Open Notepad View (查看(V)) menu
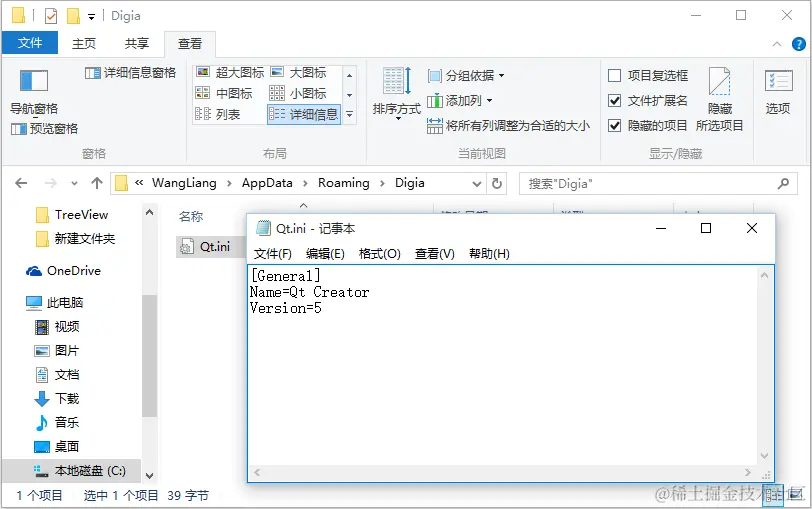 click(x=434, y=254)
